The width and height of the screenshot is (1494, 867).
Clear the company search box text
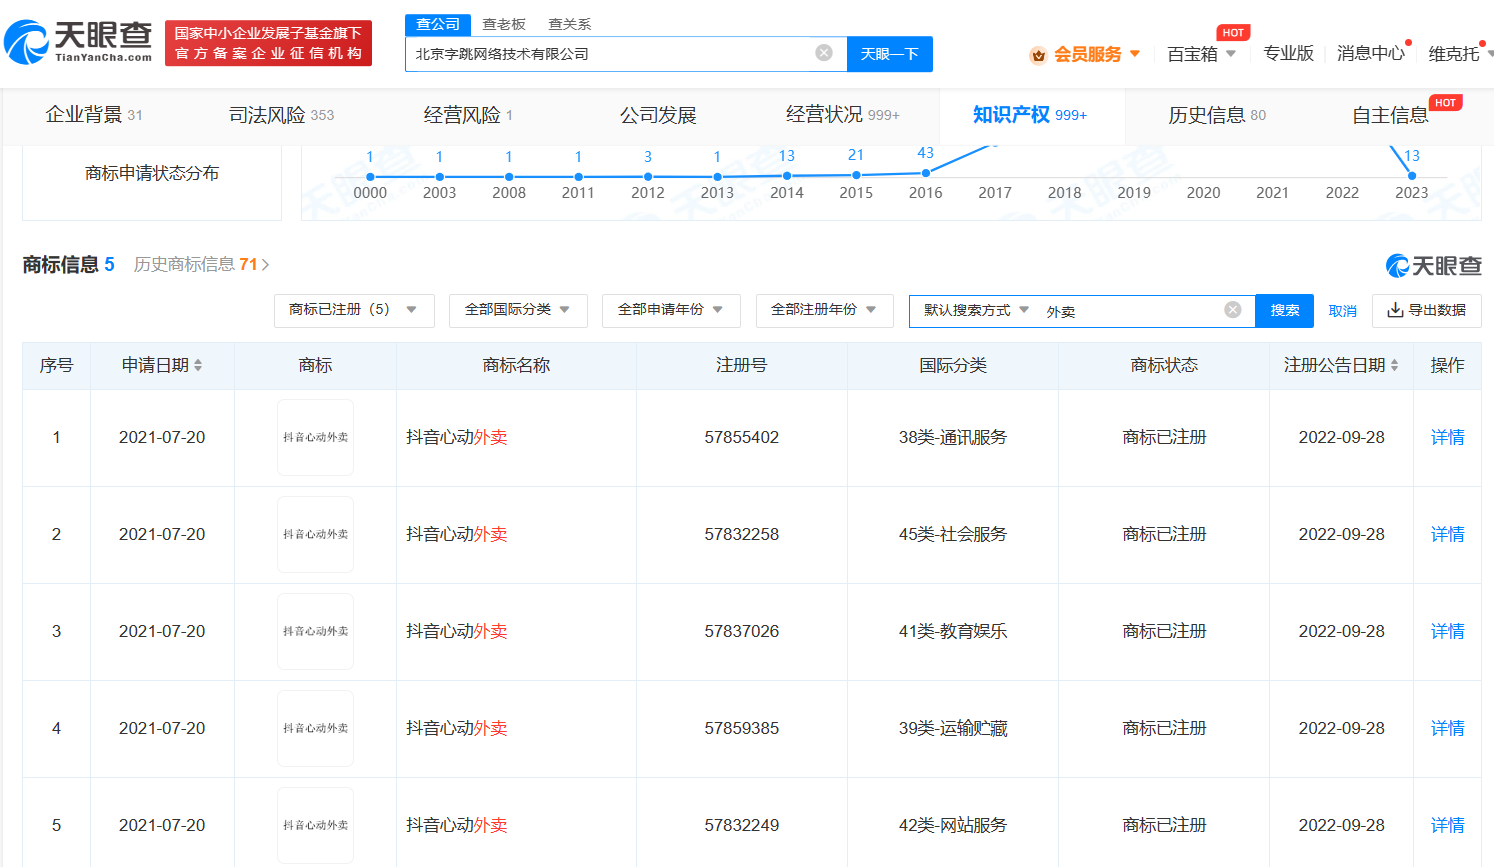824,53
